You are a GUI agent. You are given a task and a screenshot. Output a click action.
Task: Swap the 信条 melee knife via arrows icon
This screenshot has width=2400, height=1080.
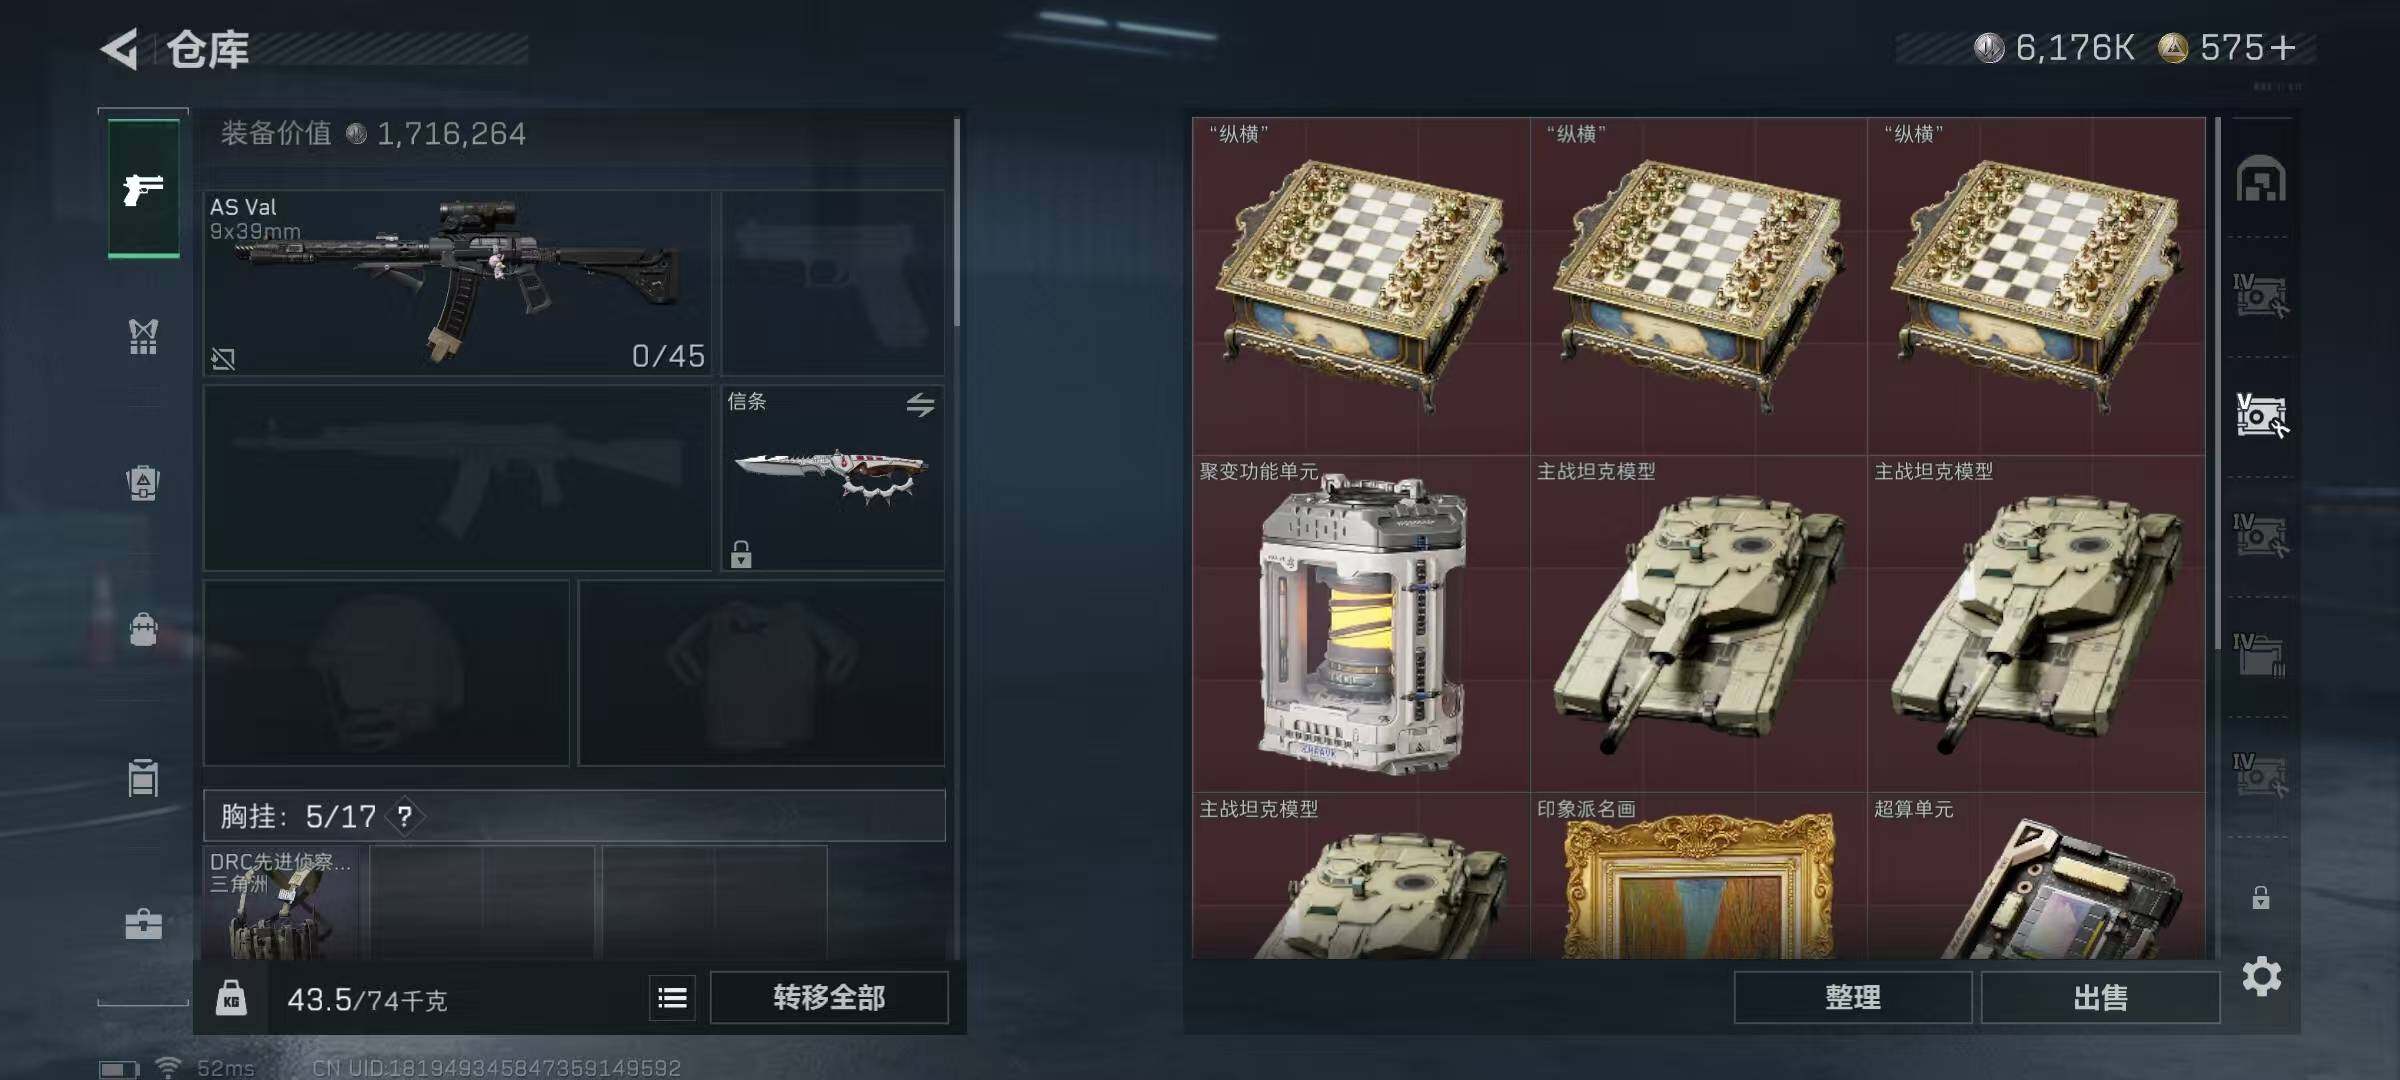[920, 404]
